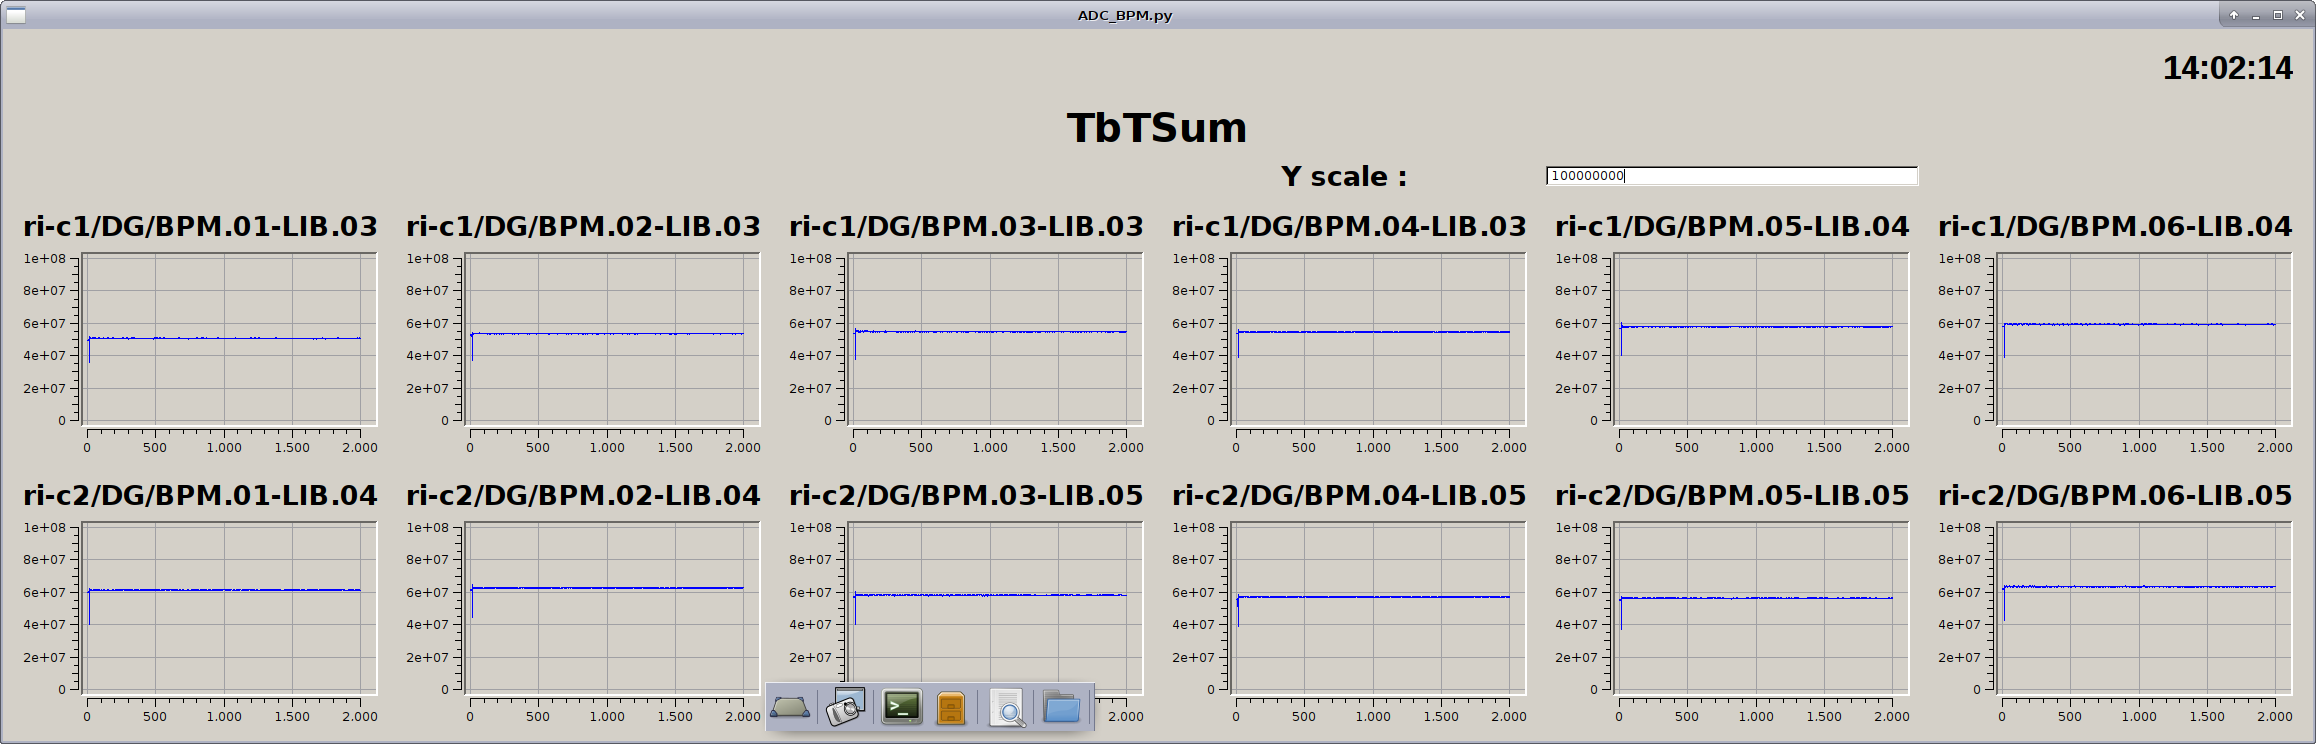Maximize the ADC_BPM.py window
The width and height of the screenshot is (2316, 744).
pyautogui.click(x=2278, y=15)
